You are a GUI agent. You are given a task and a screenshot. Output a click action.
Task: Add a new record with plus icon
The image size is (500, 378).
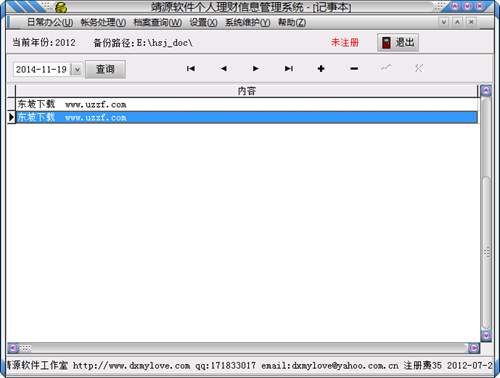pos(321,69)
